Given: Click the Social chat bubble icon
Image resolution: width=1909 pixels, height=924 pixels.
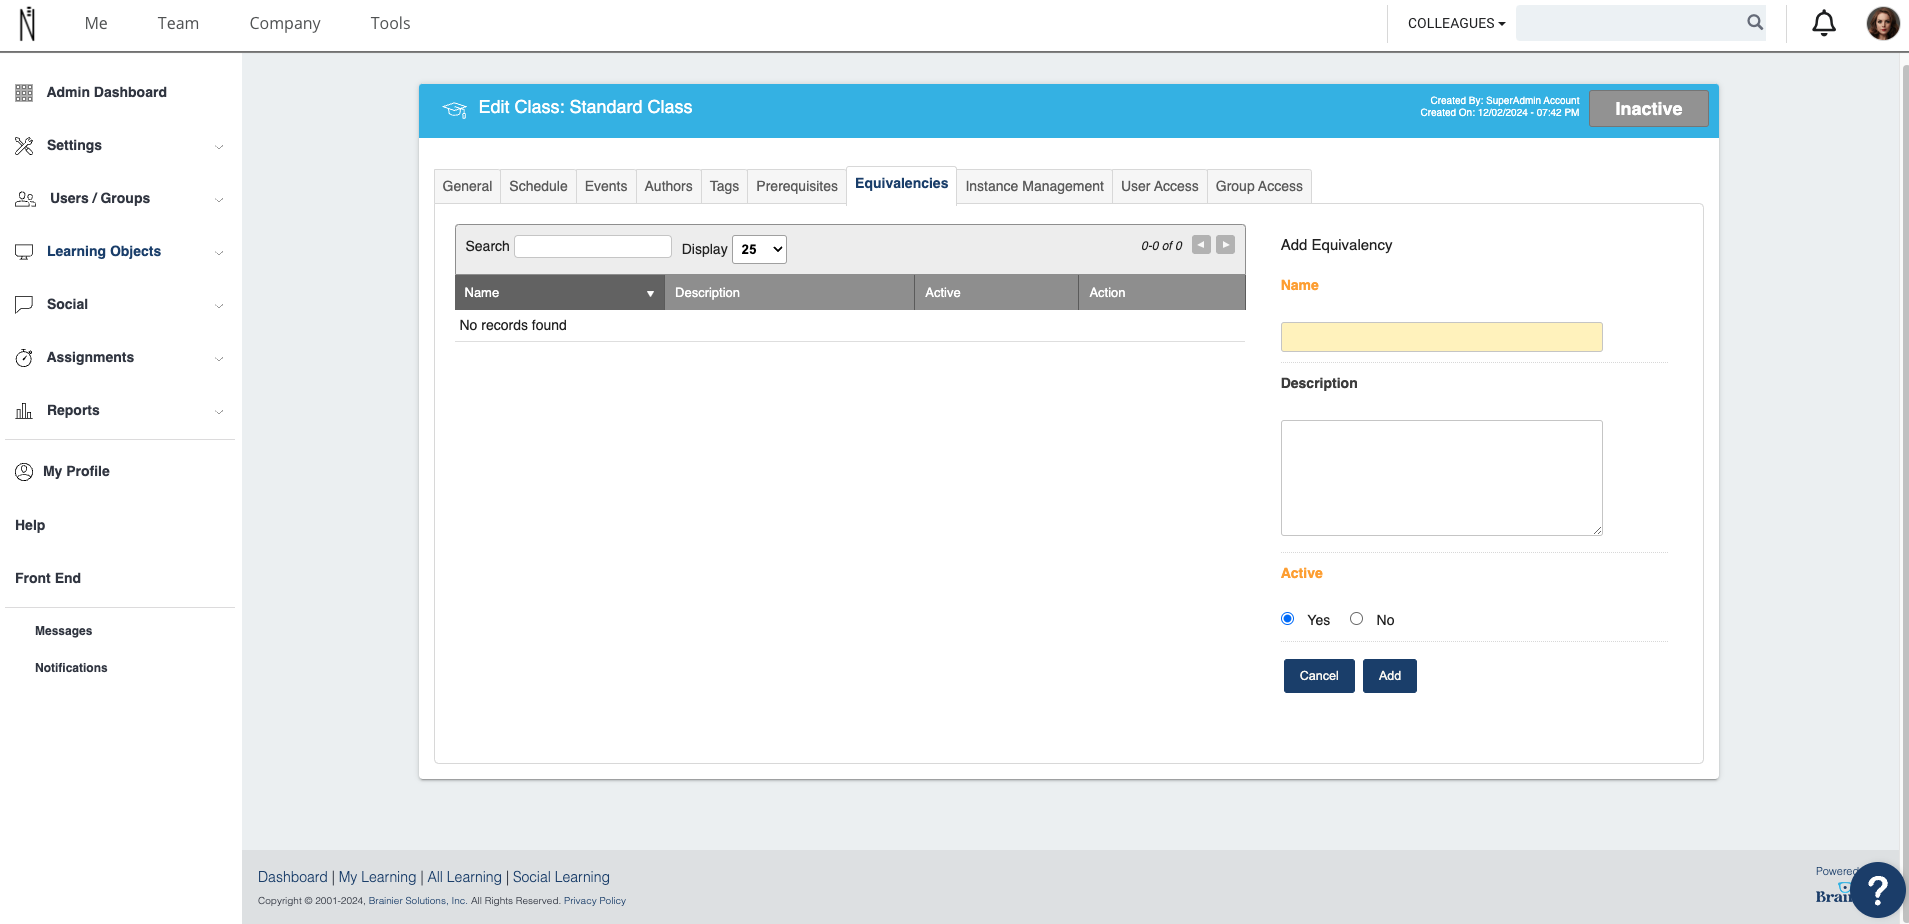Looking at the screenshot, I should (24, 305).
